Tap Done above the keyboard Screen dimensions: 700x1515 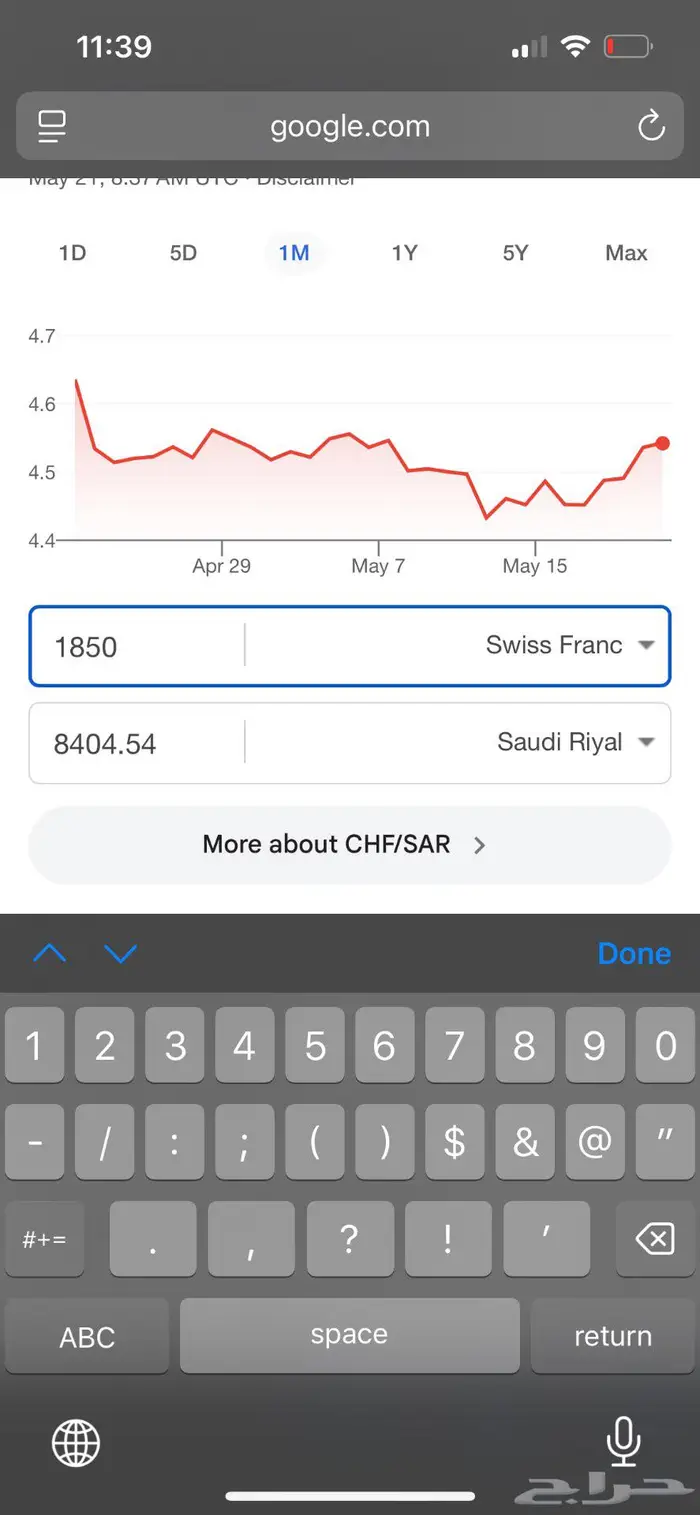click(x=634, y=954)
